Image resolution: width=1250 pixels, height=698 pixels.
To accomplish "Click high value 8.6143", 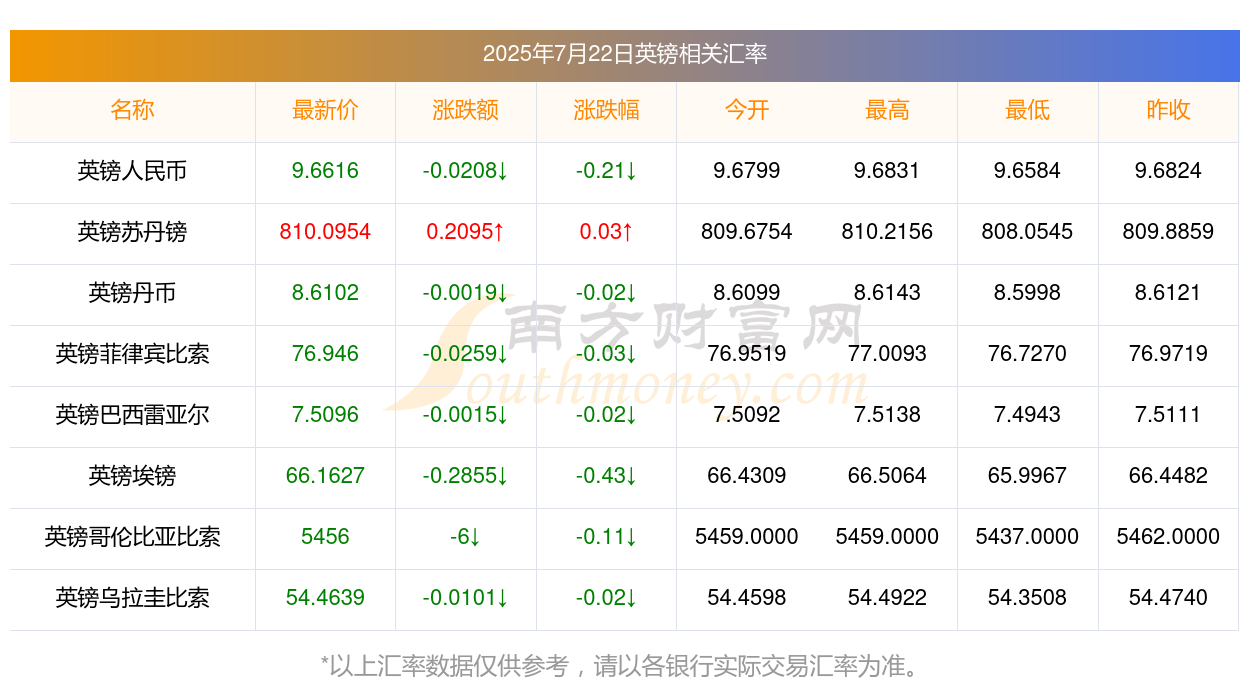I will [887, 293].
